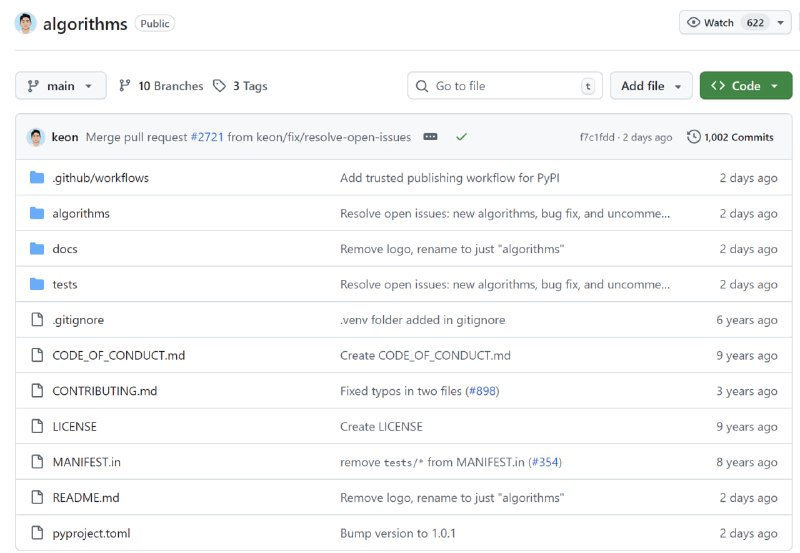The image size is (800, 553).
Task: Open the Watch count dropdown arrow
Action: click(x=780, y=23)
